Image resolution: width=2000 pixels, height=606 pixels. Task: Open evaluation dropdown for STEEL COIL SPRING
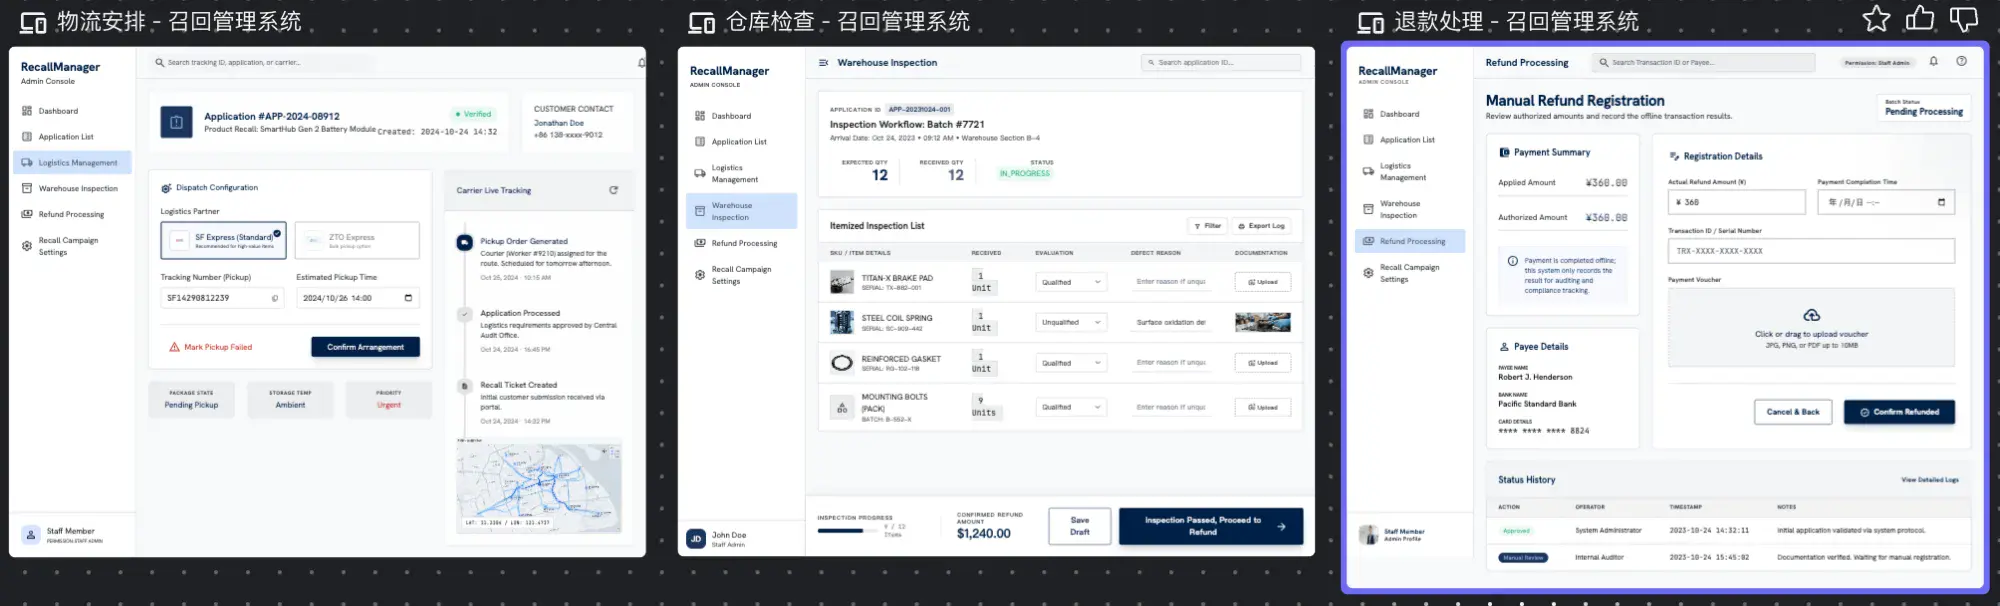point(1070,322)
